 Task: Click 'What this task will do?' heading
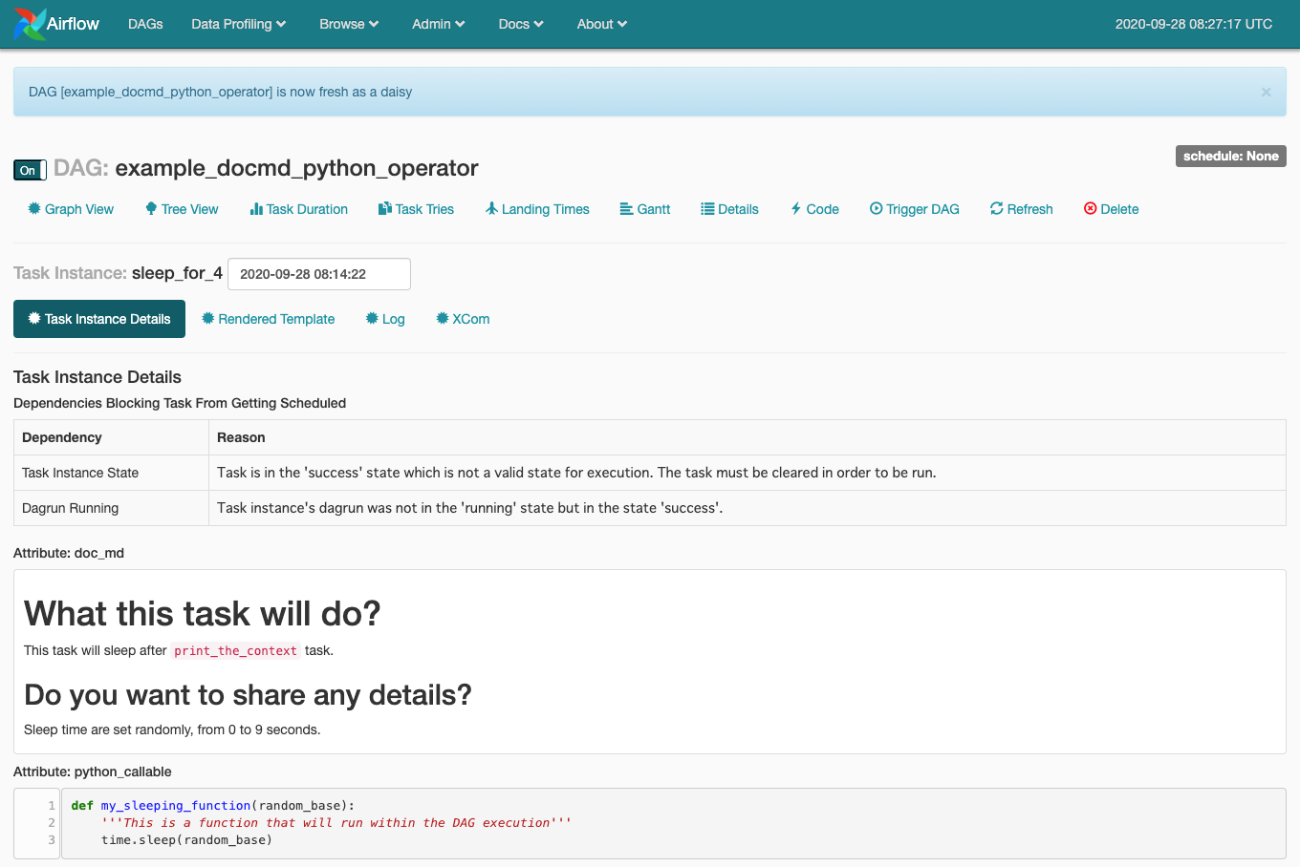(202, 613)
